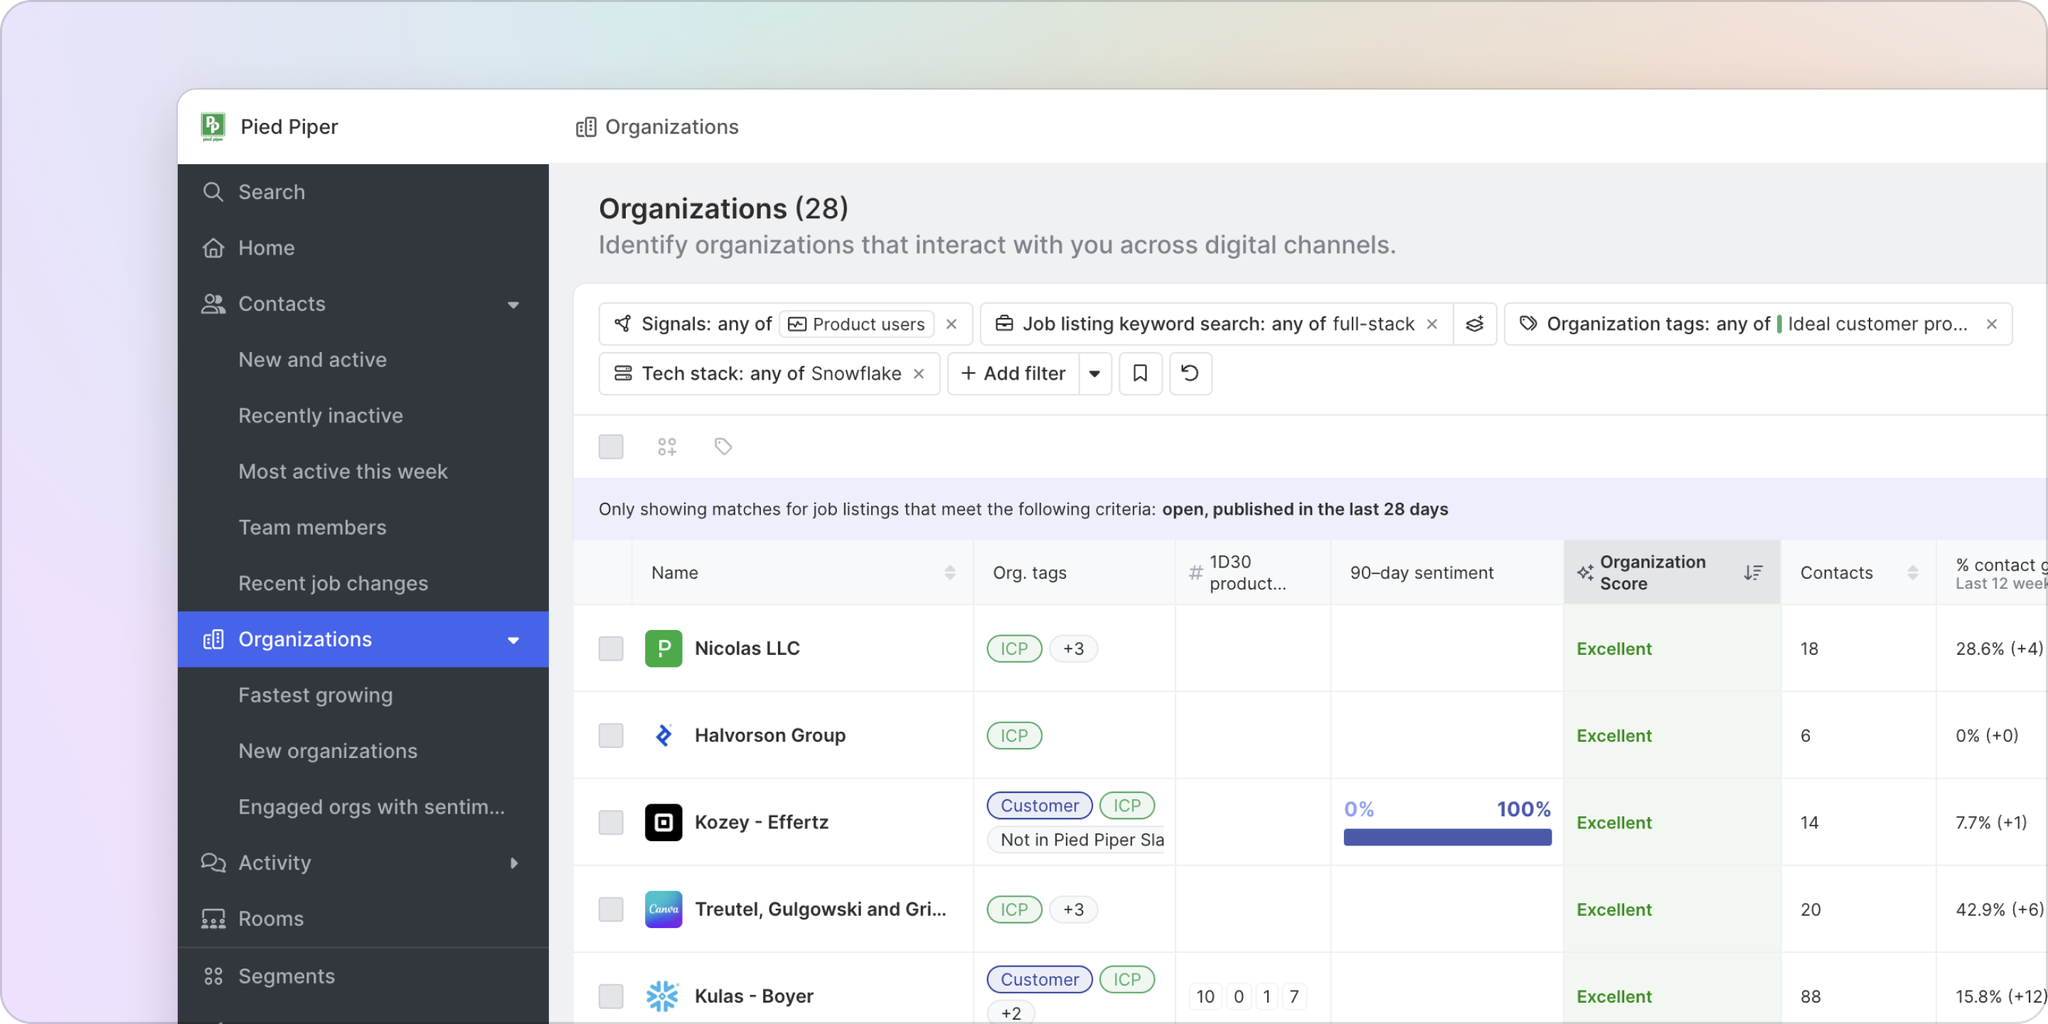Open Team members list

[x=312, y=528]
